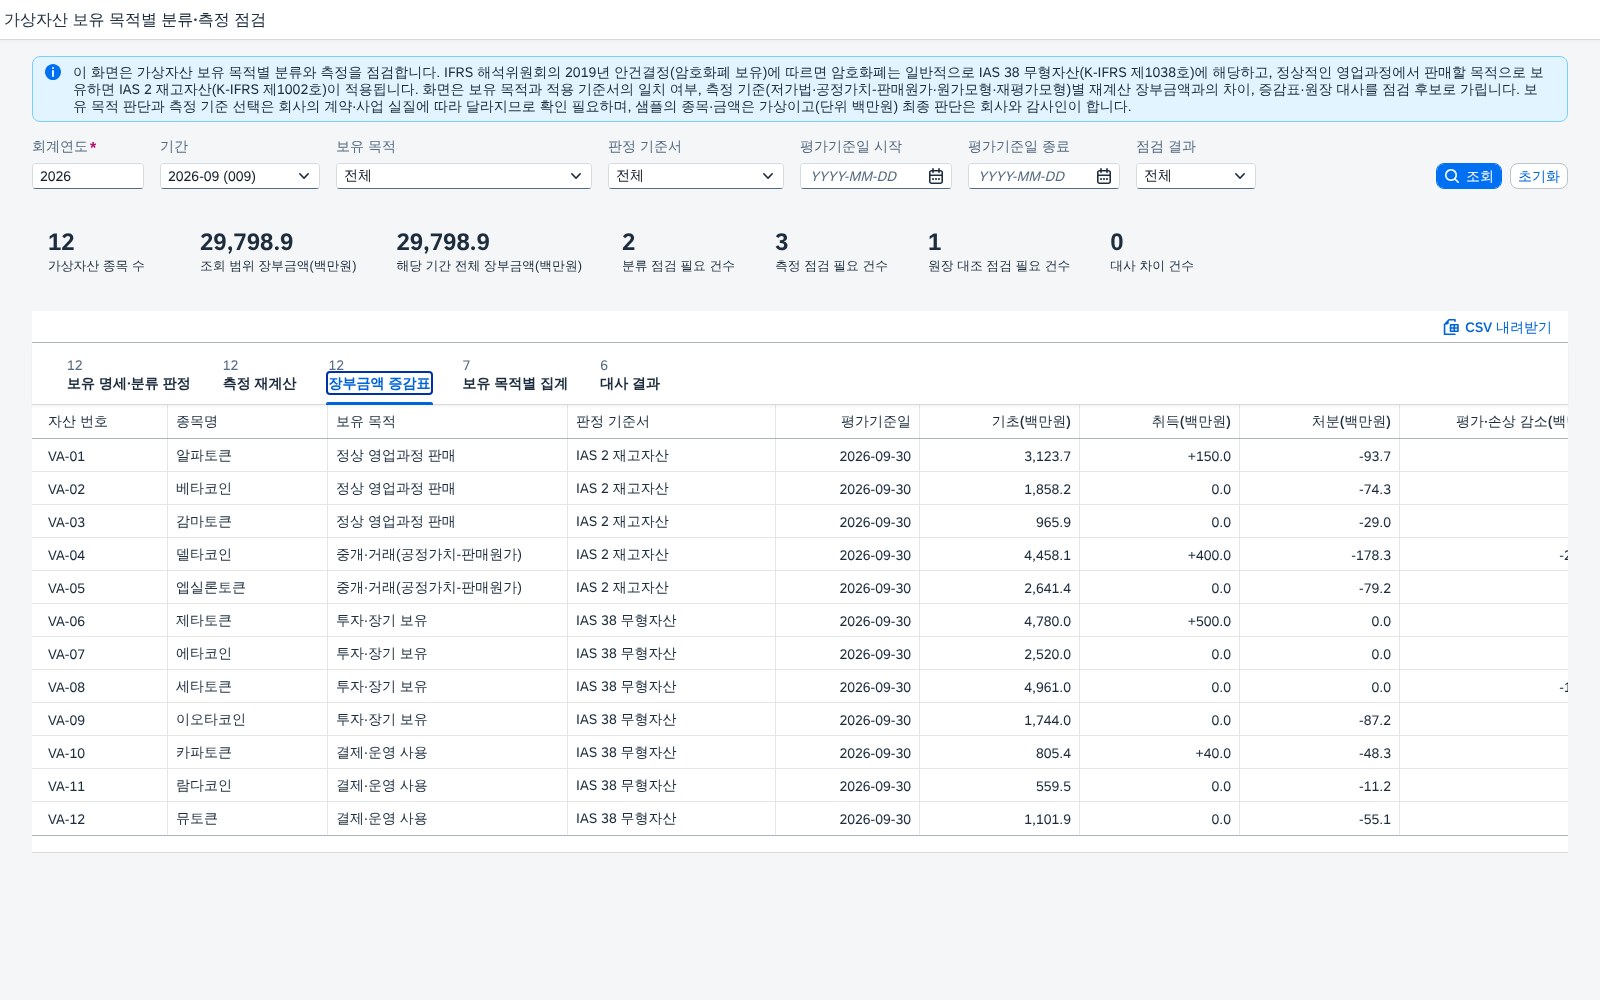Click the 조회 search button
This screenshot has width=1600, height=1000.
point(1468,176)
